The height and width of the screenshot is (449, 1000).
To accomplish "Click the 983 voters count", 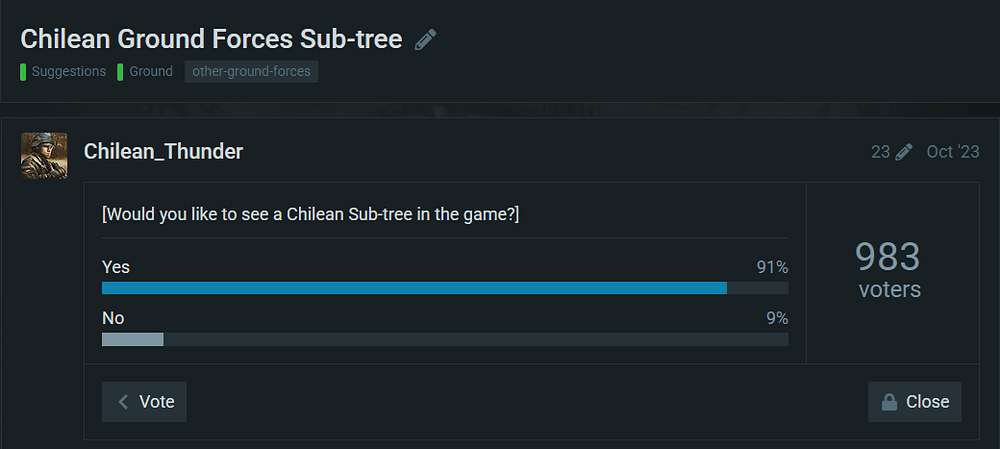I will 888,270.
